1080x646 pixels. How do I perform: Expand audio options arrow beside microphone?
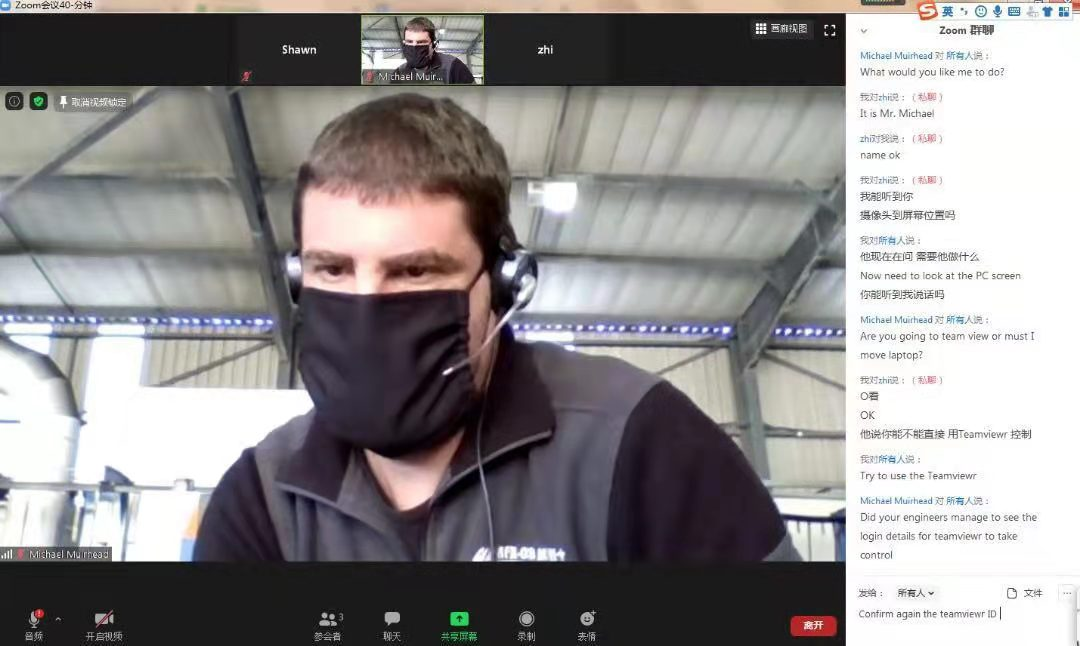click(58, 619)
